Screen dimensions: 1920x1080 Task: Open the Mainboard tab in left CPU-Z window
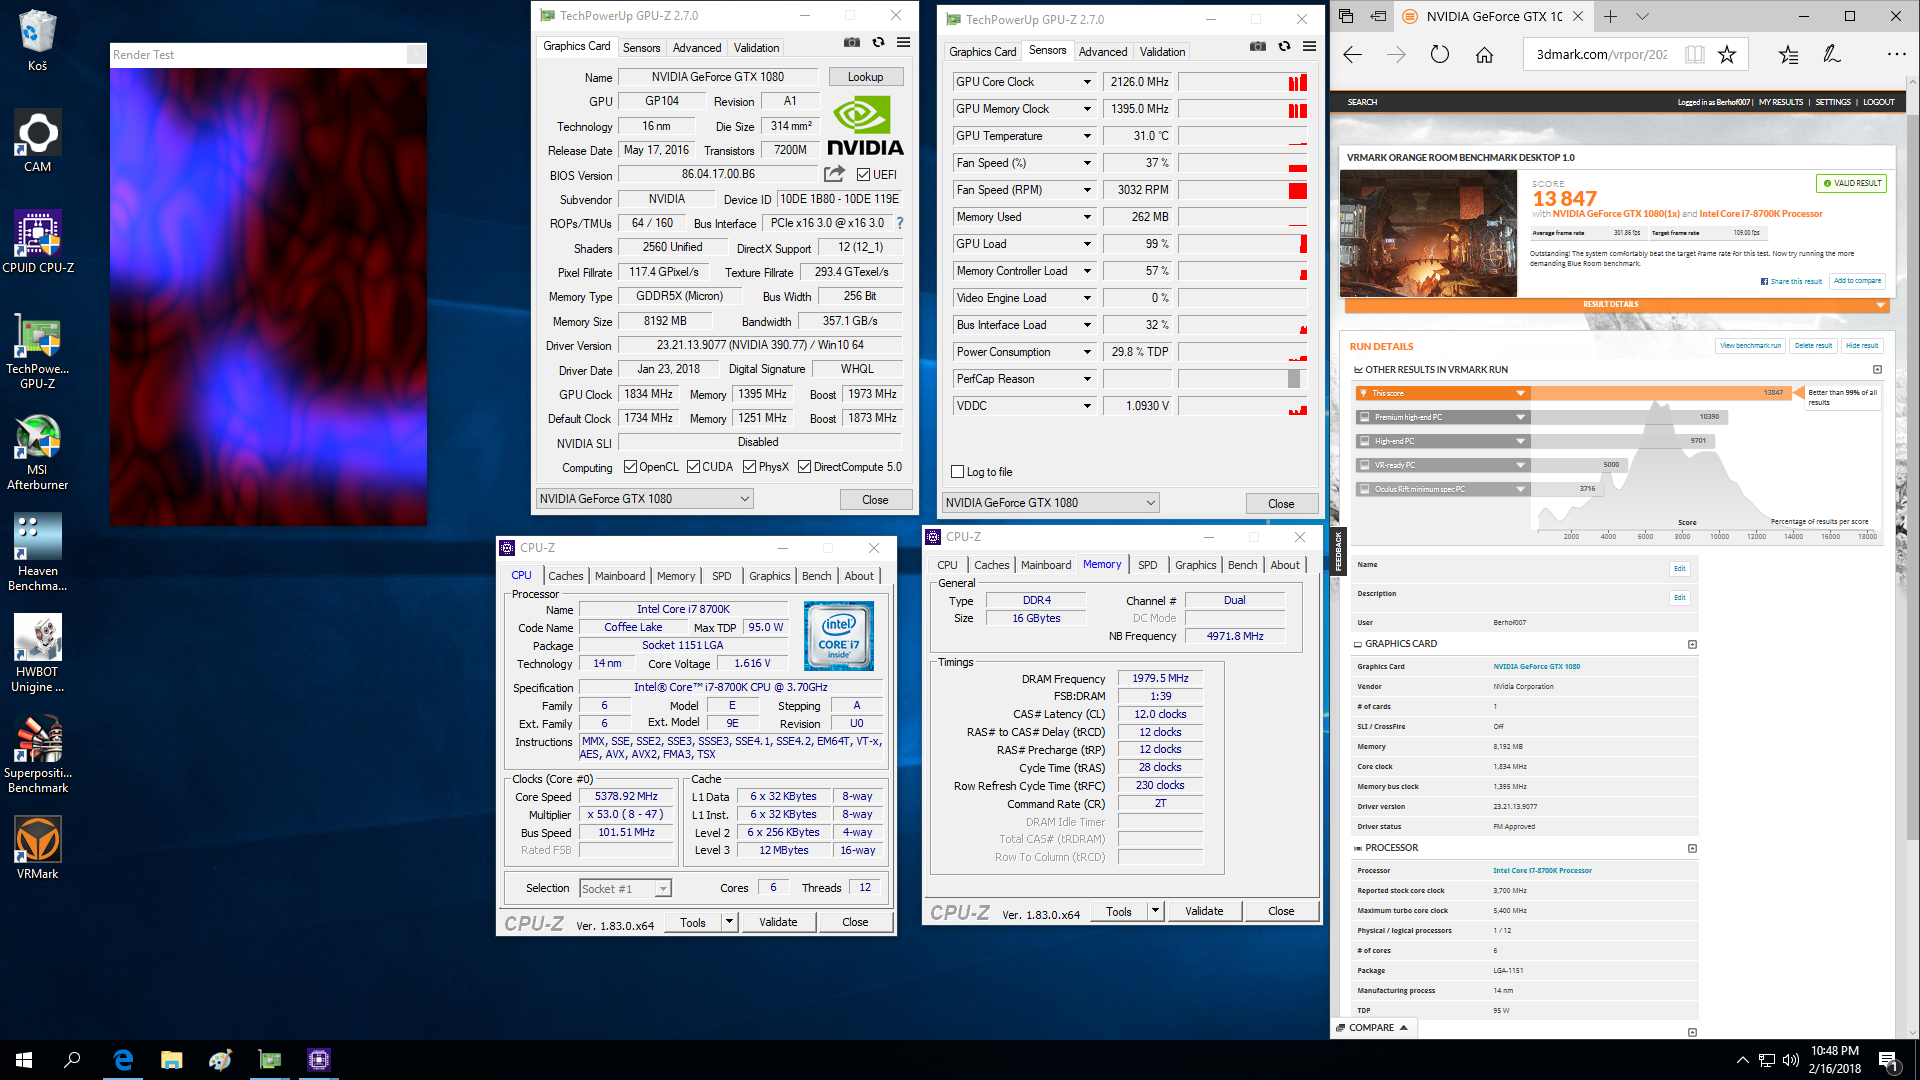click(x=620, y=576)
